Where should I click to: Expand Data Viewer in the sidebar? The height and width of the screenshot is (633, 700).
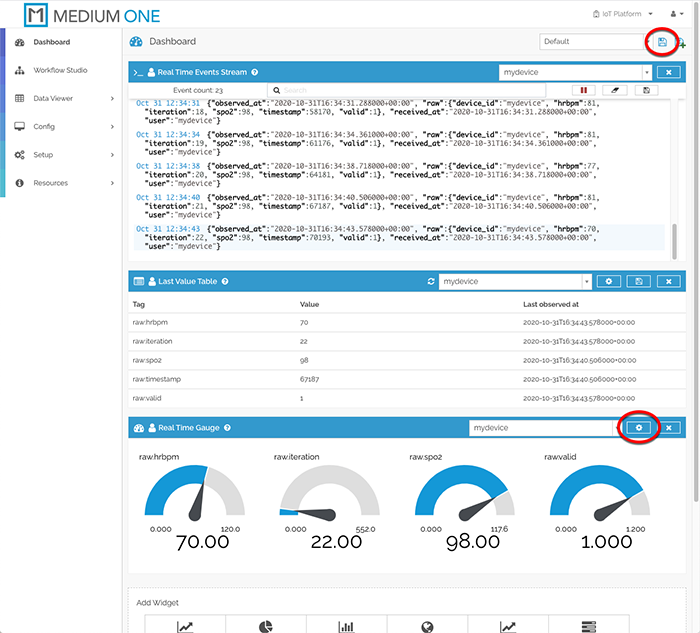point(60,99)
